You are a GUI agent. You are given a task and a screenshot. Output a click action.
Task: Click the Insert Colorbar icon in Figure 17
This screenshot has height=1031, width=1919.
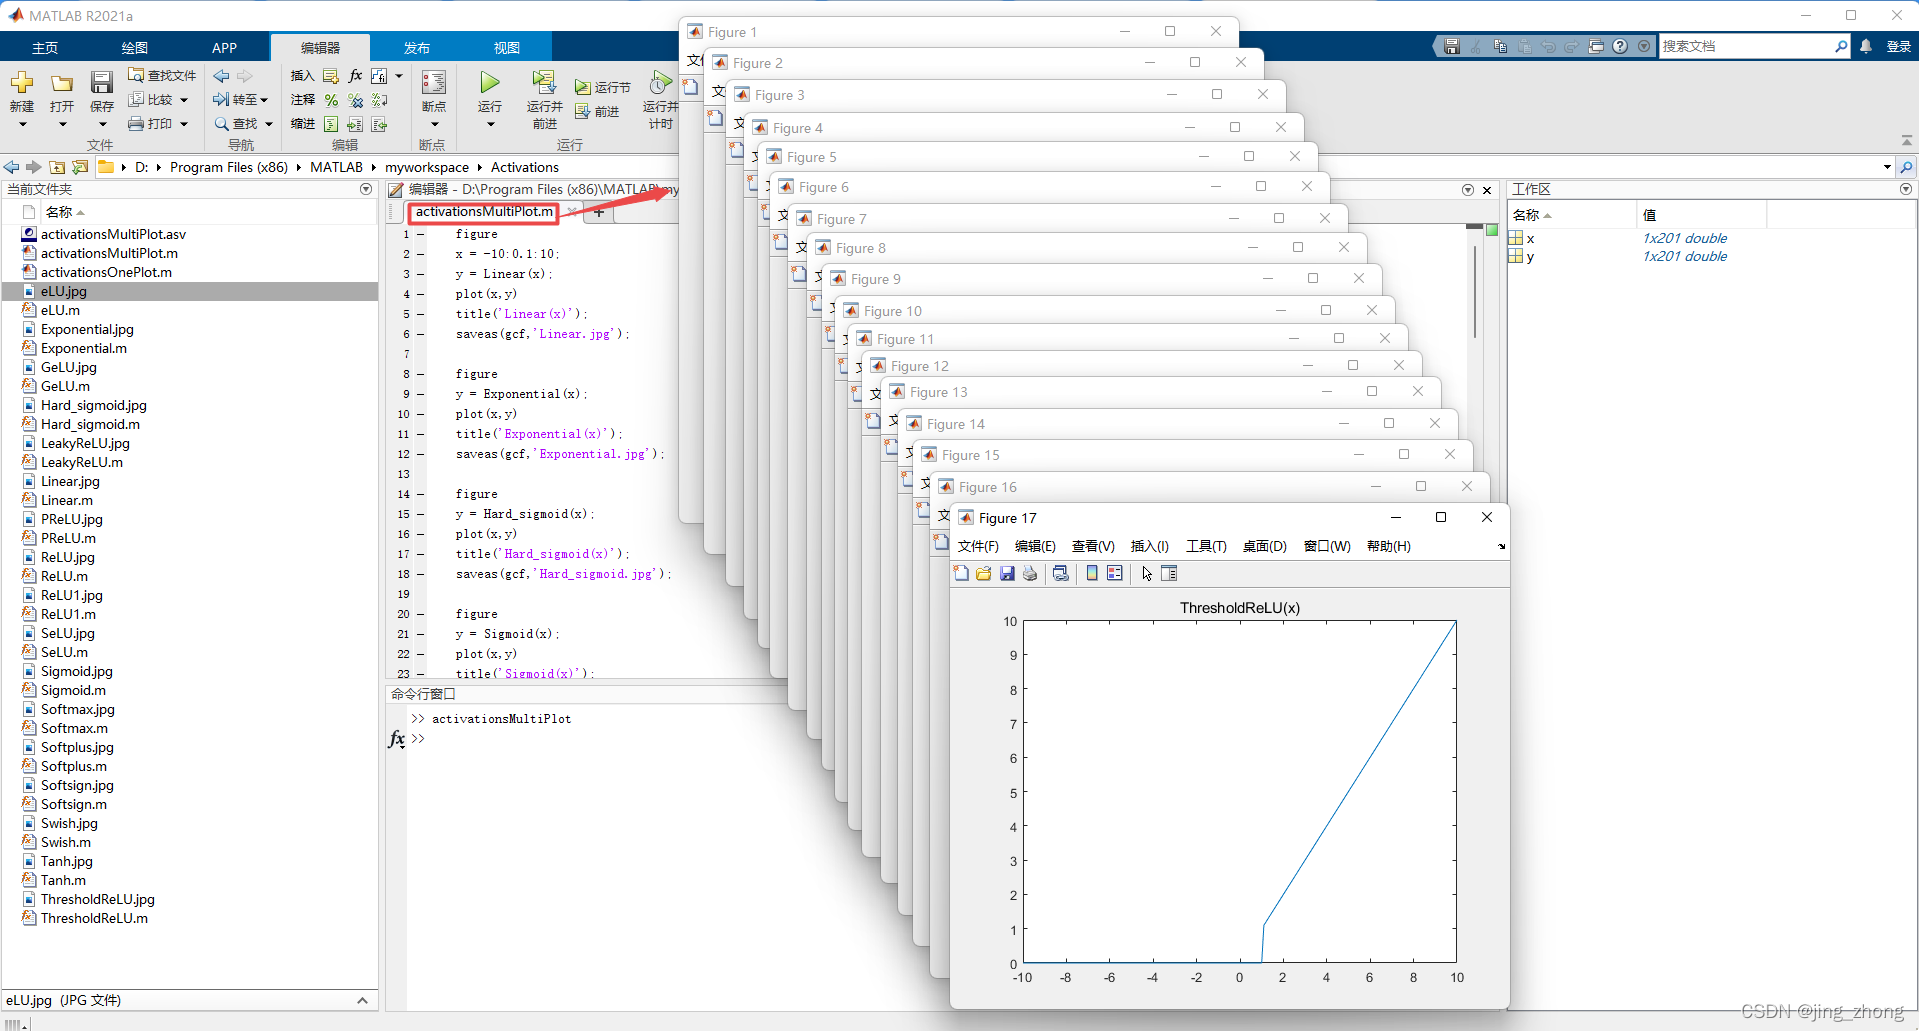coord(1092,573)
